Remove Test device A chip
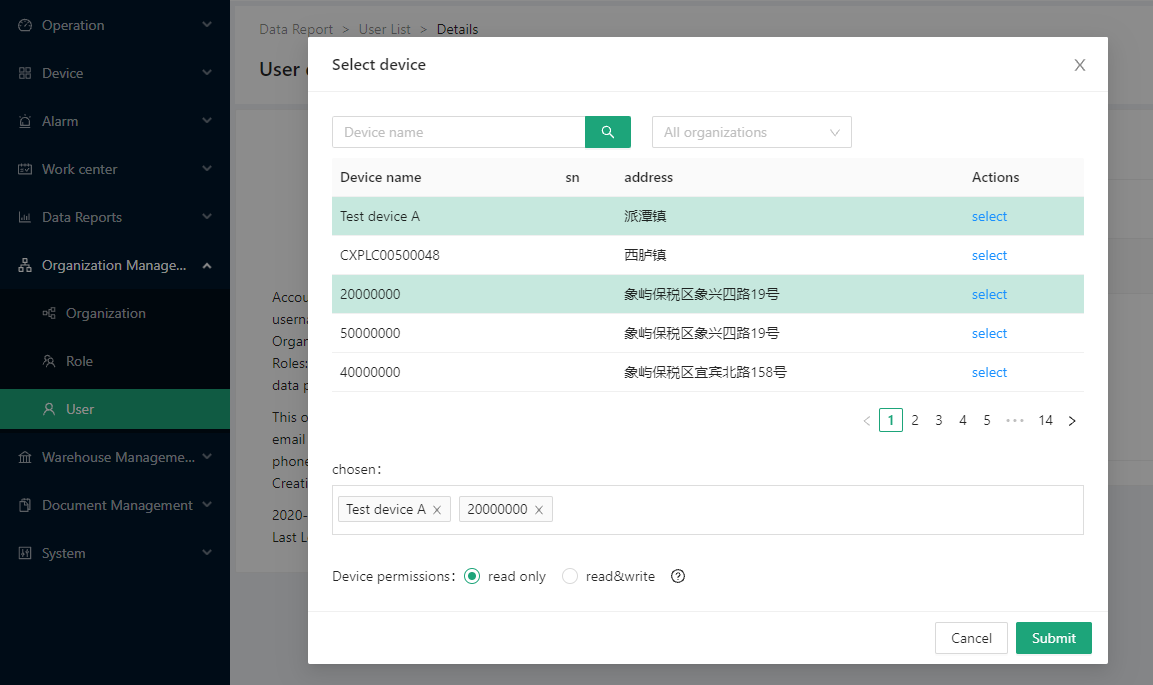The image size is (1153, 685). tap(437, 510)
